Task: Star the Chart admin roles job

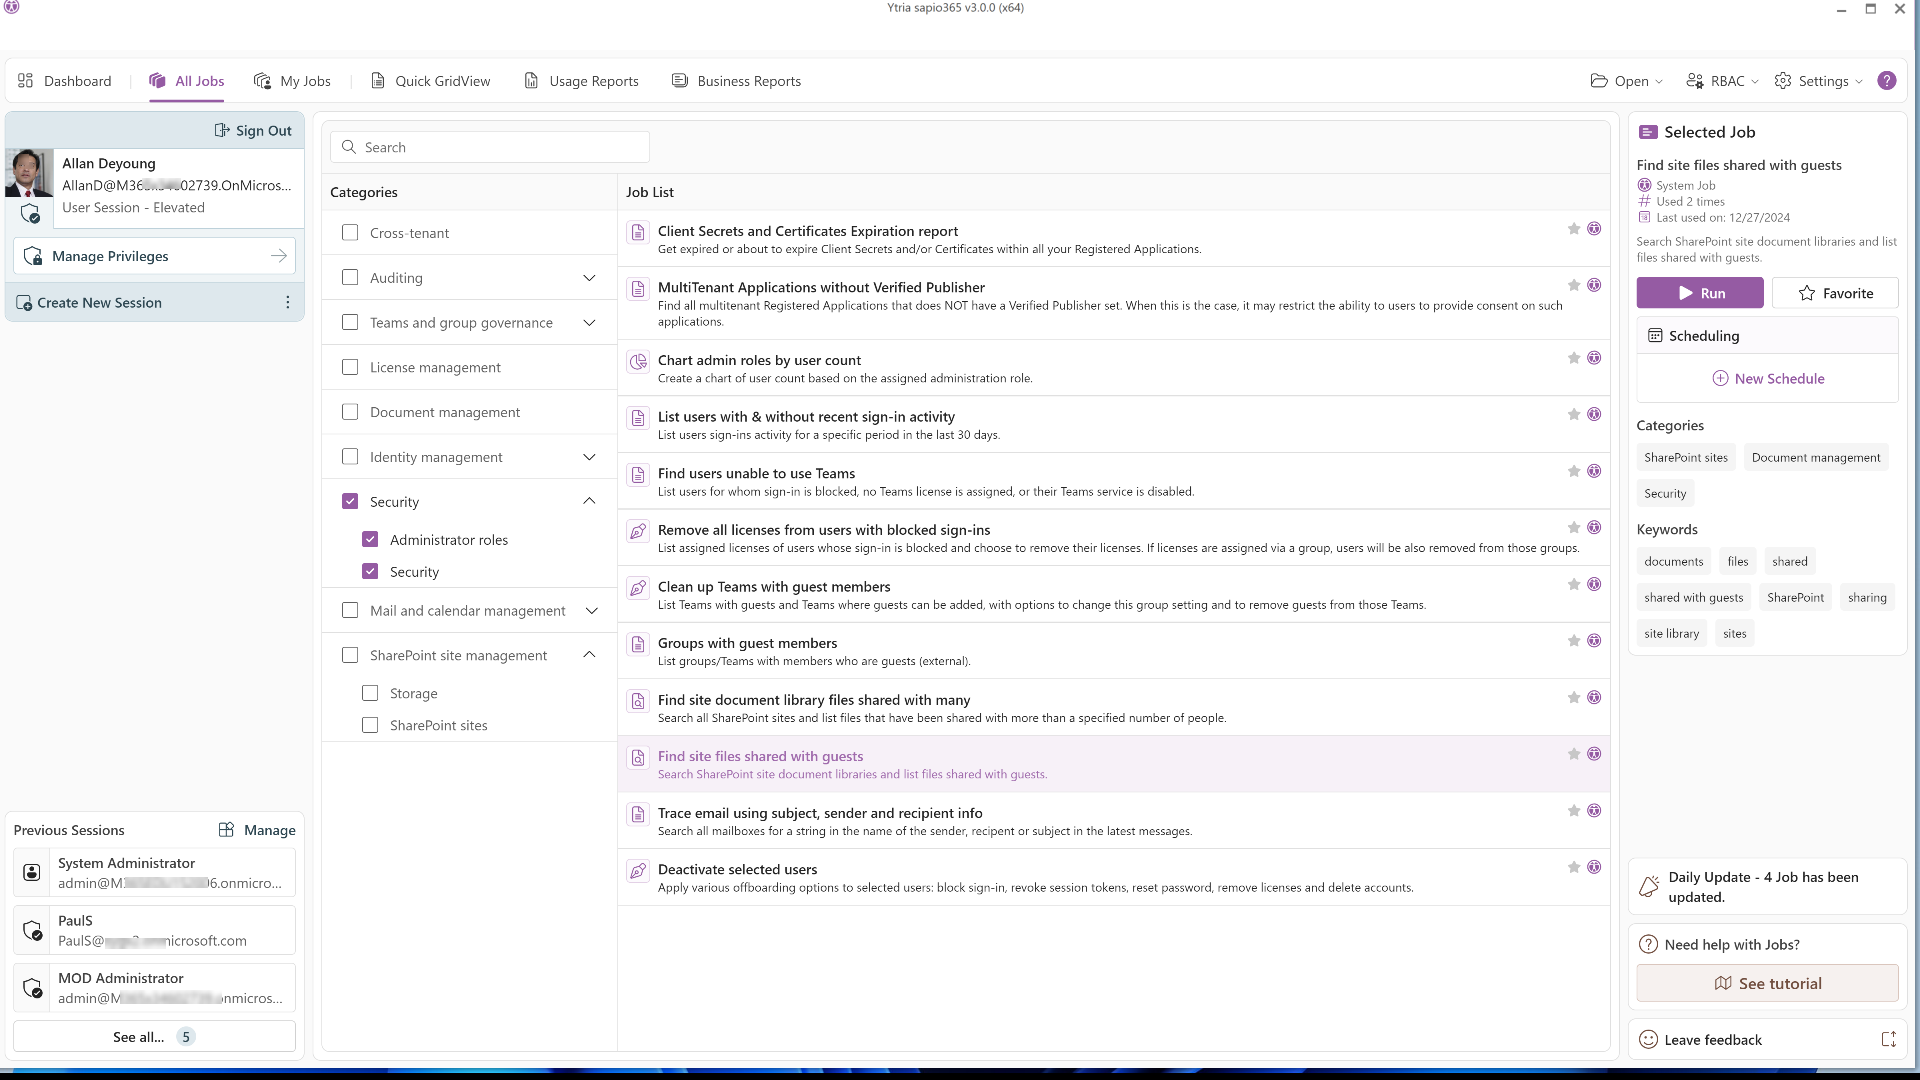Action: coord(1573,358)
